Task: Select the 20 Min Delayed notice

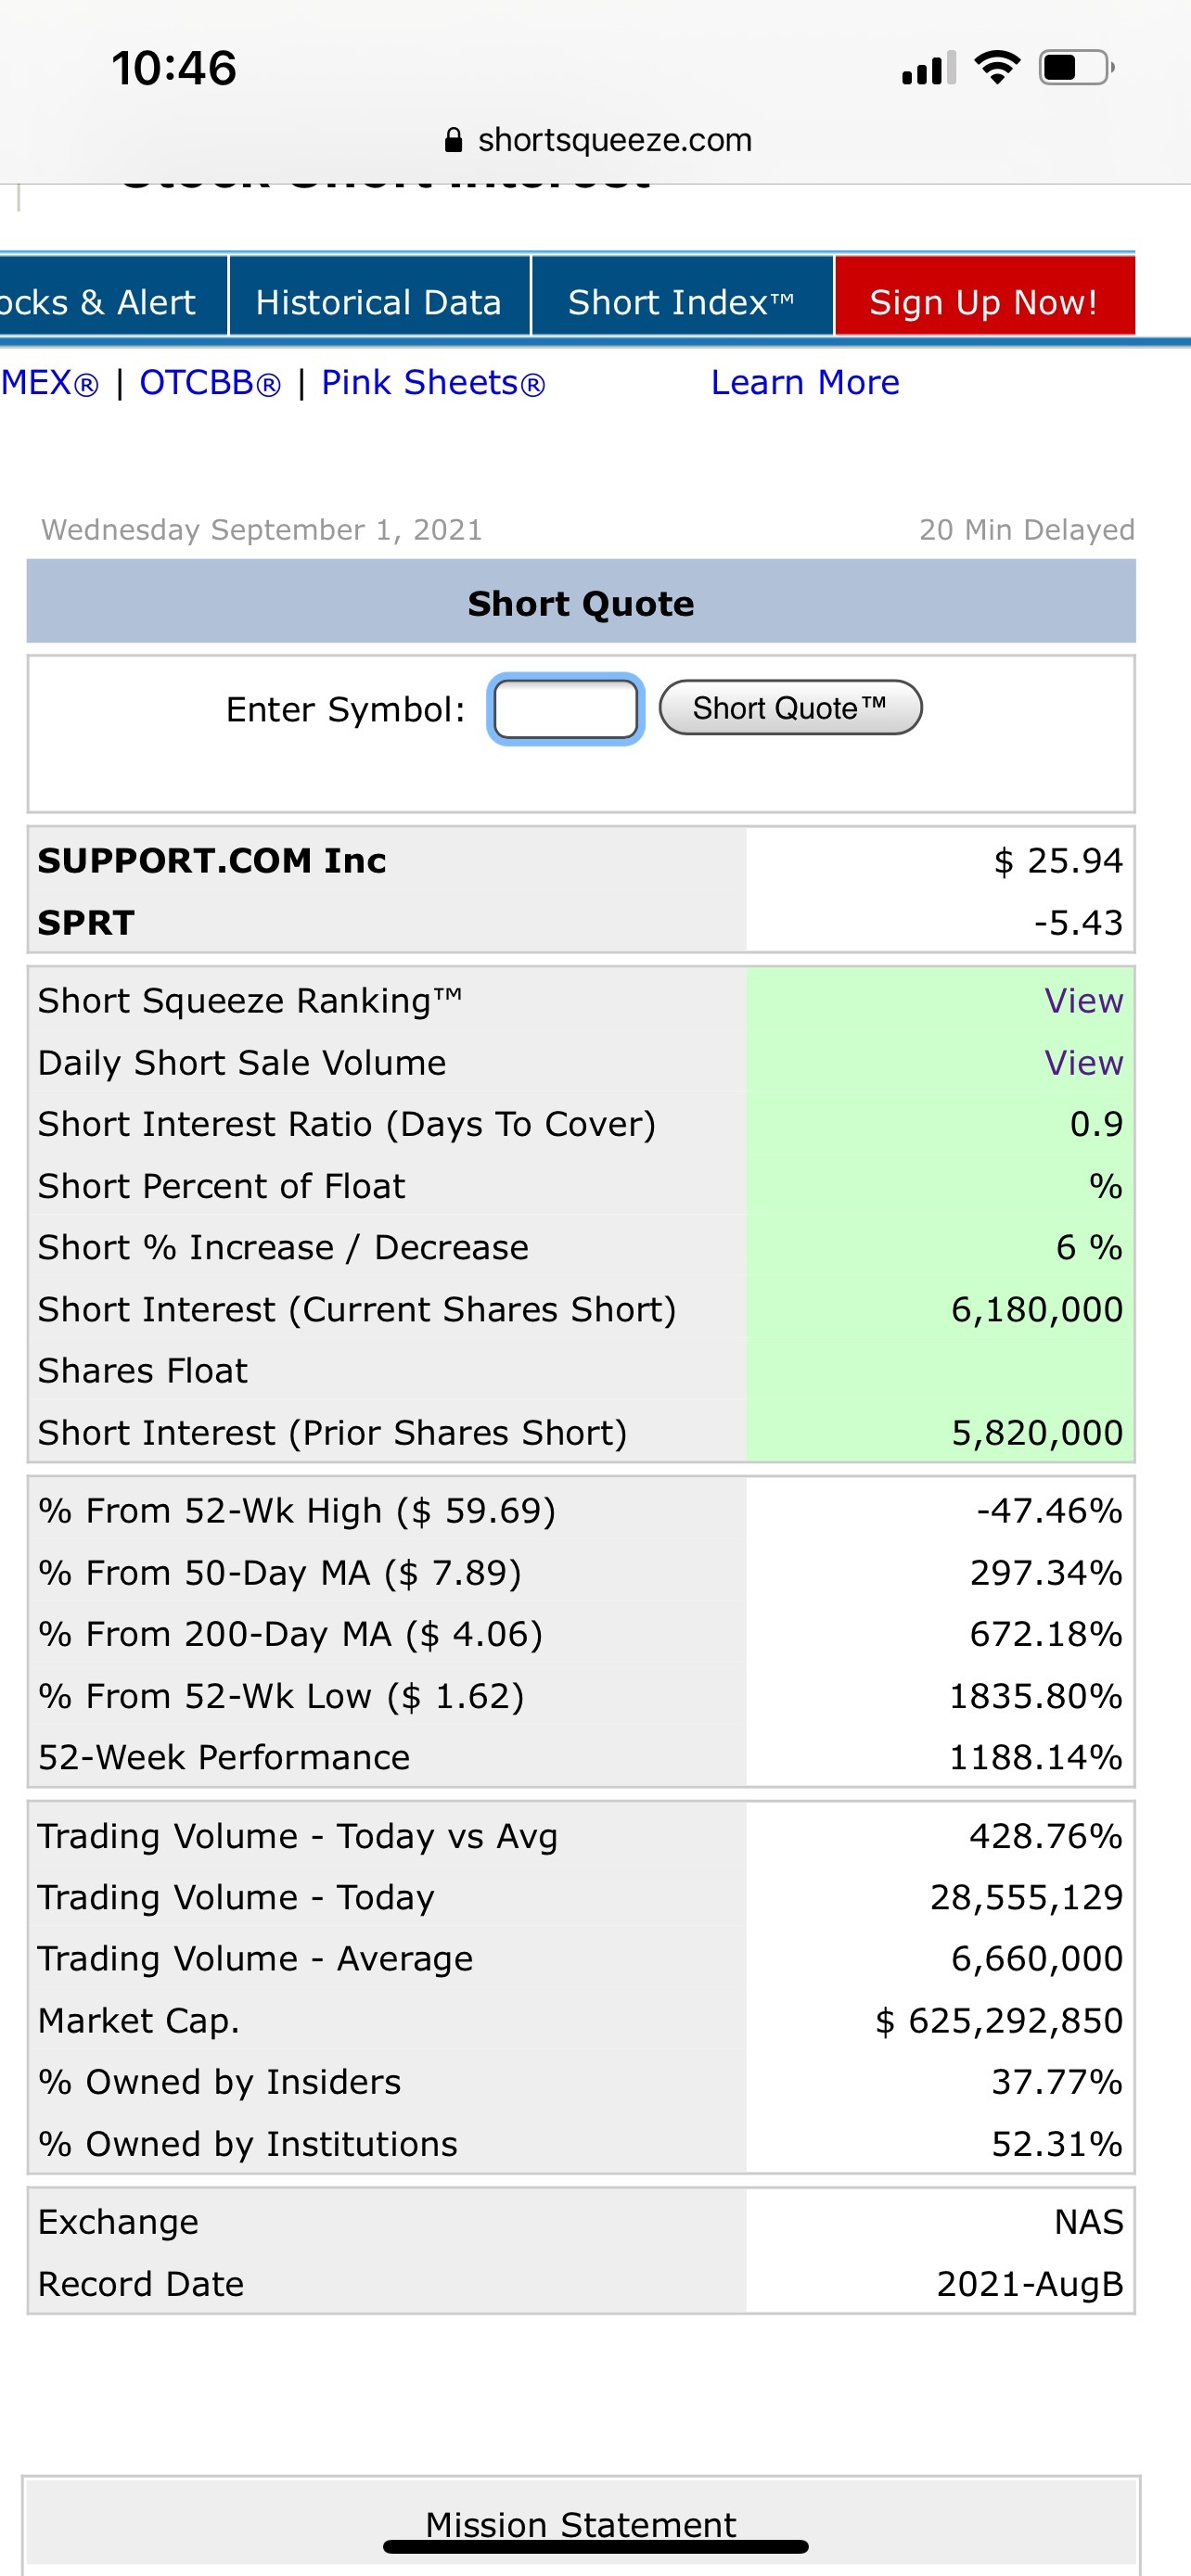Action: (1027, 530)
